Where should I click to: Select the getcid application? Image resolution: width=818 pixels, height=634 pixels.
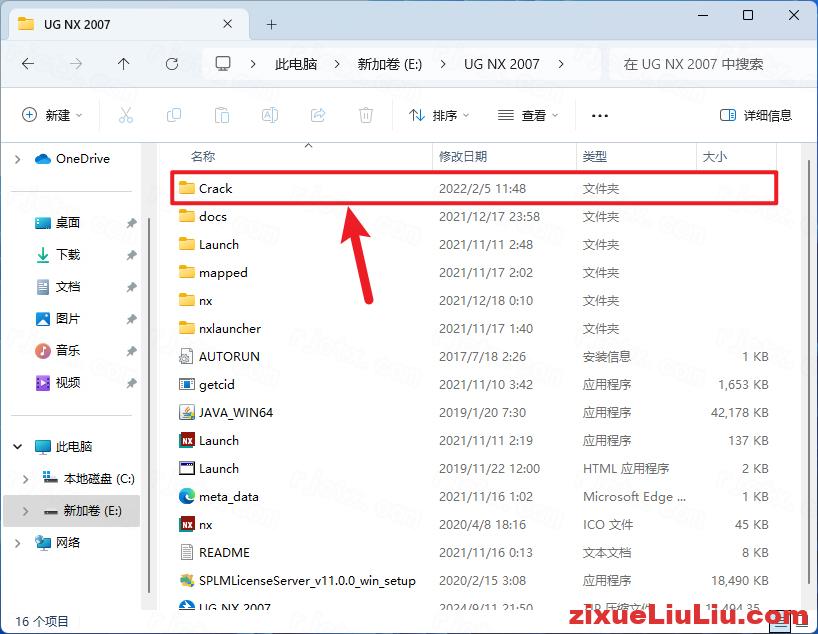tap(474, 385)
